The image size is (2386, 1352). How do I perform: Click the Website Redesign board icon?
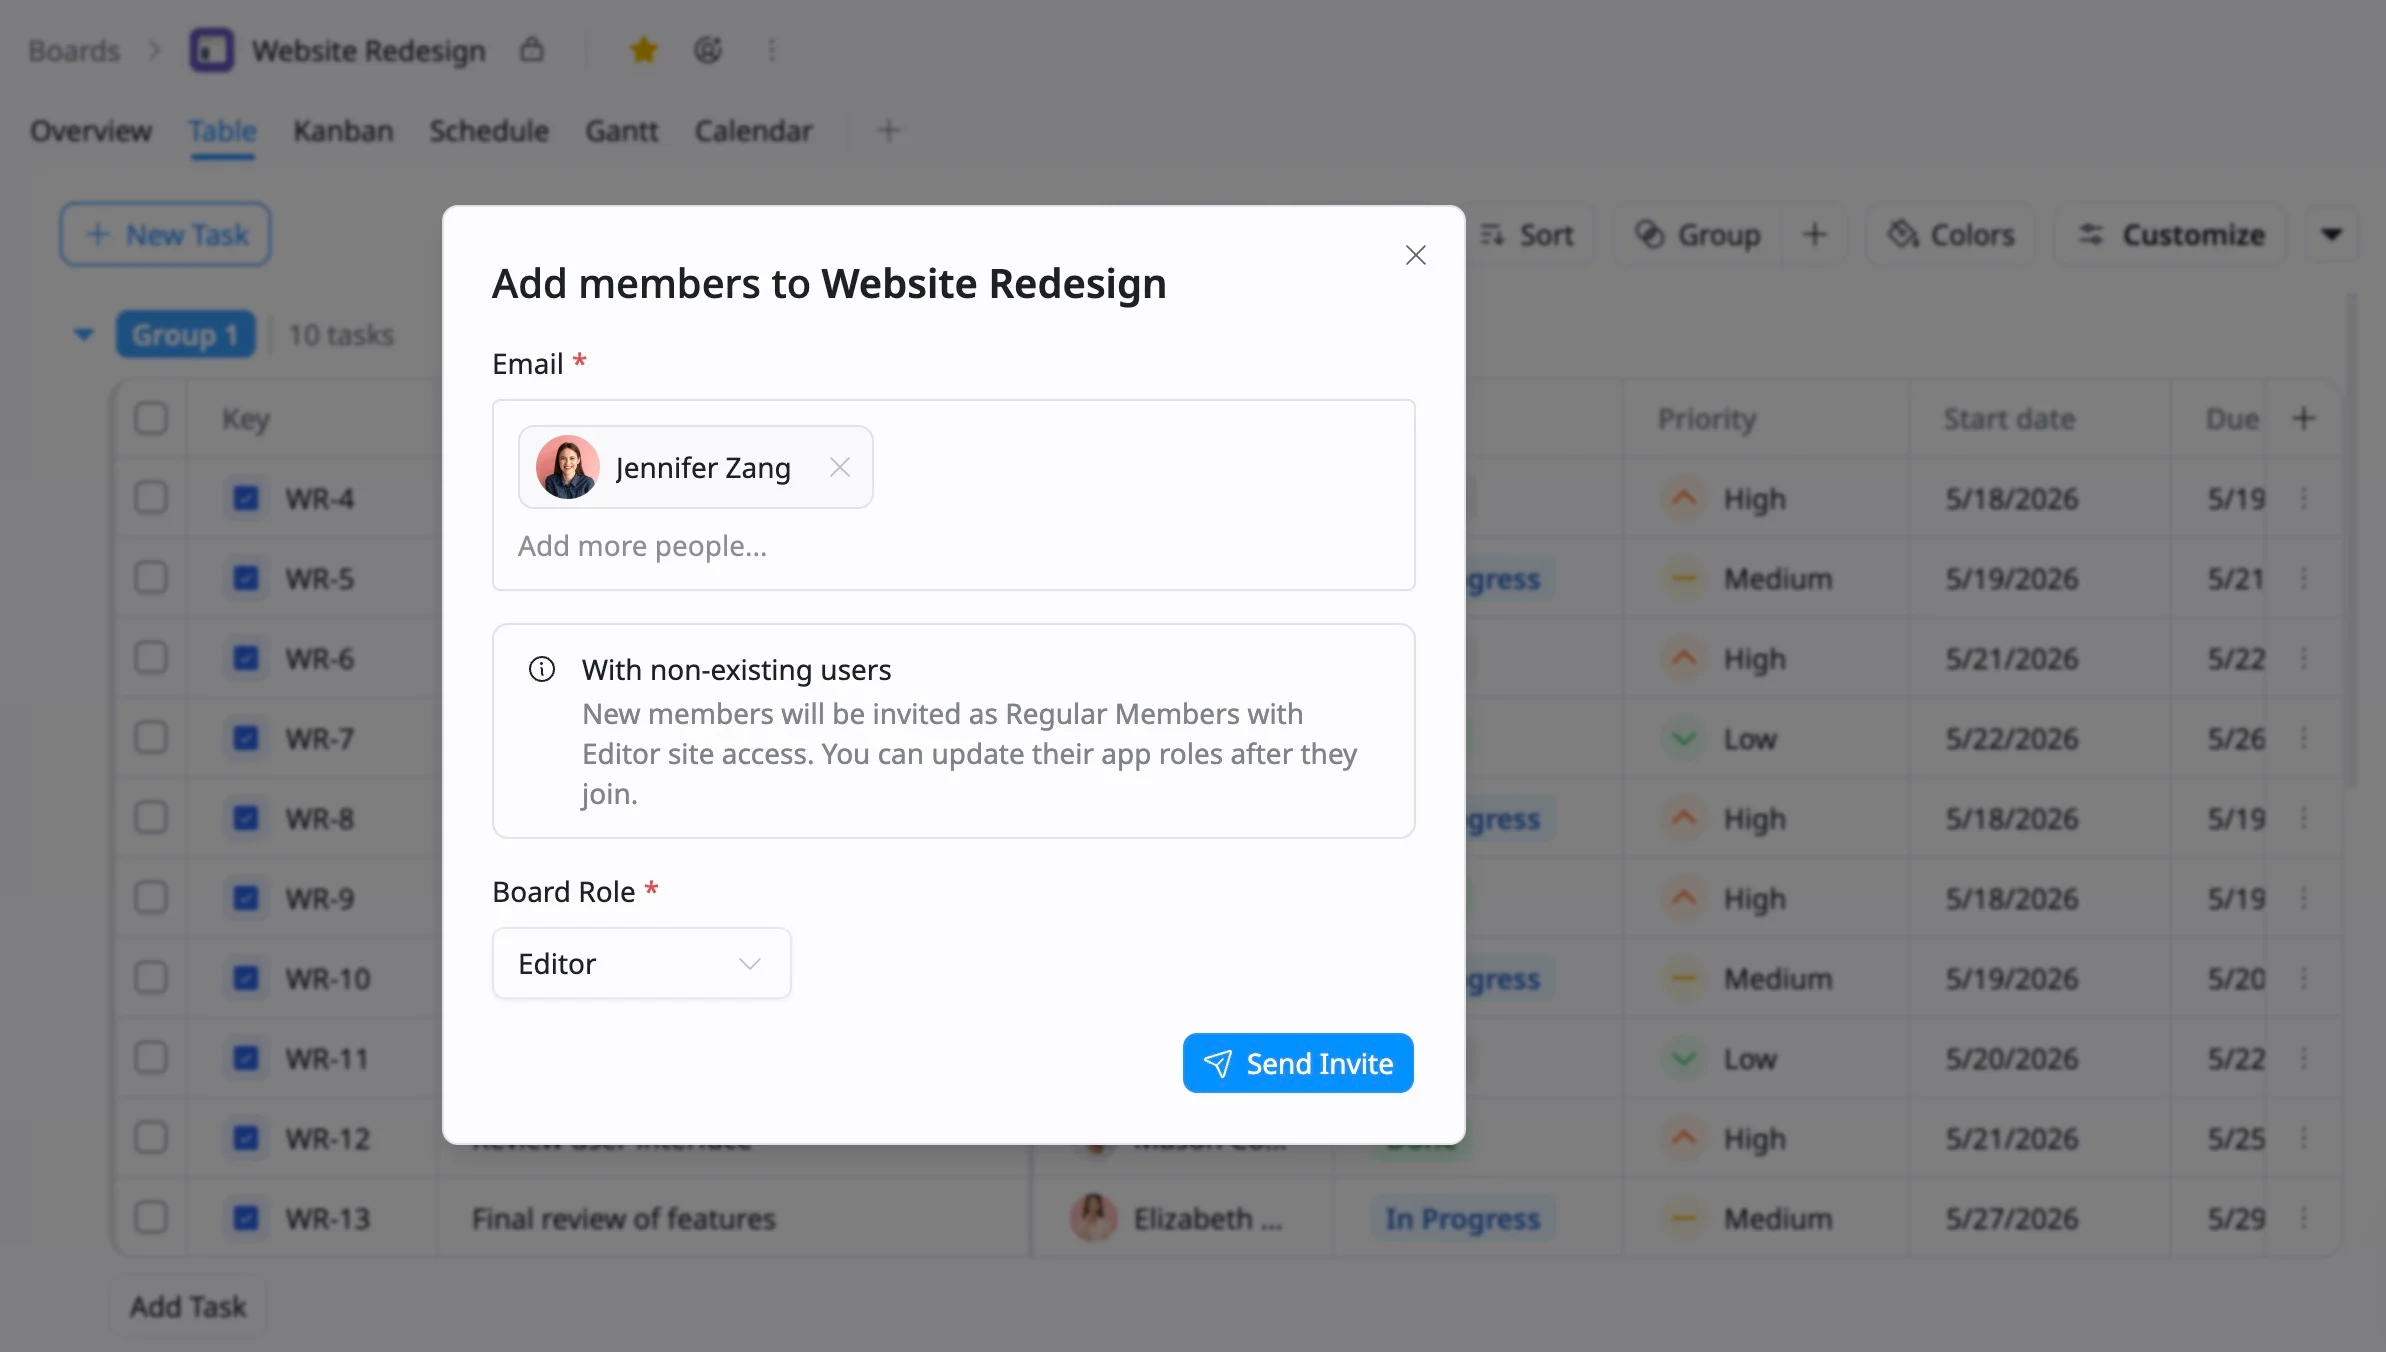(x=212, y=50)
